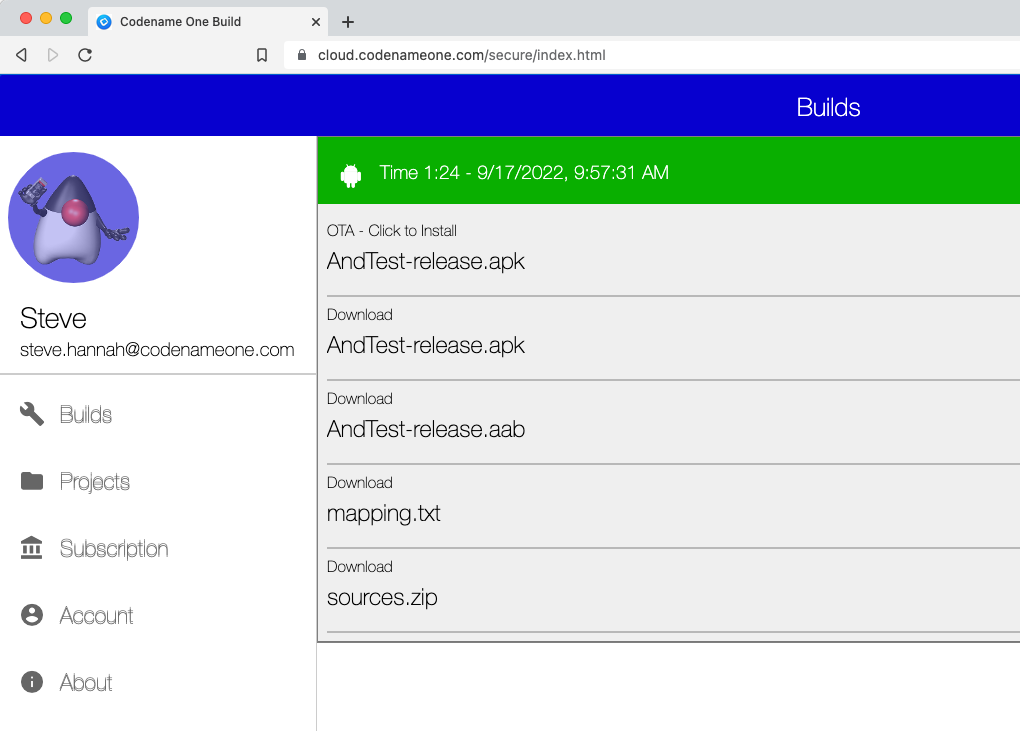Collapse the build header dated 9/17/2022
This screenshot has height=731, width=1020.
click(669, 171)
